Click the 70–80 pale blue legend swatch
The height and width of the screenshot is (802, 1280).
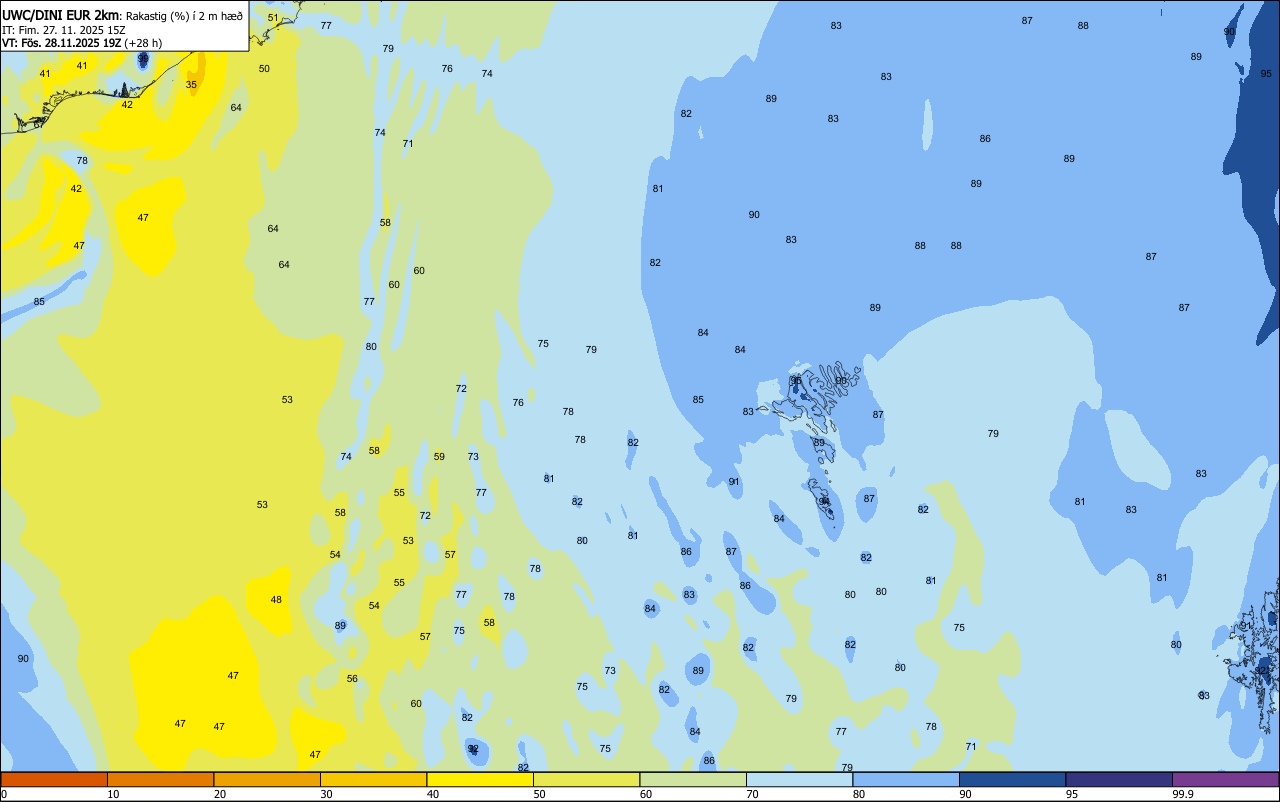(x=799, y=779)
